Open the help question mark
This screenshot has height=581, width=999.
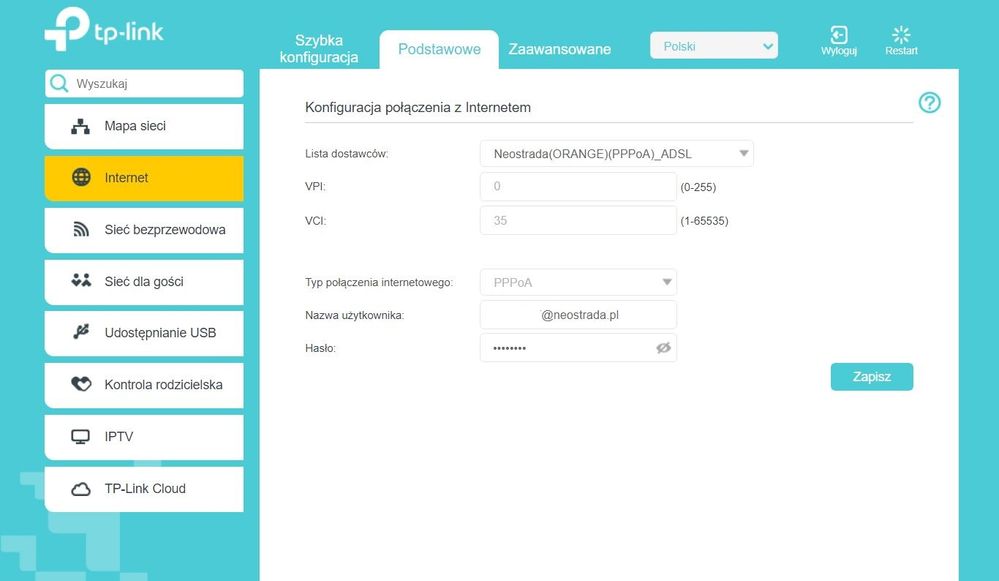pos(930,103)
